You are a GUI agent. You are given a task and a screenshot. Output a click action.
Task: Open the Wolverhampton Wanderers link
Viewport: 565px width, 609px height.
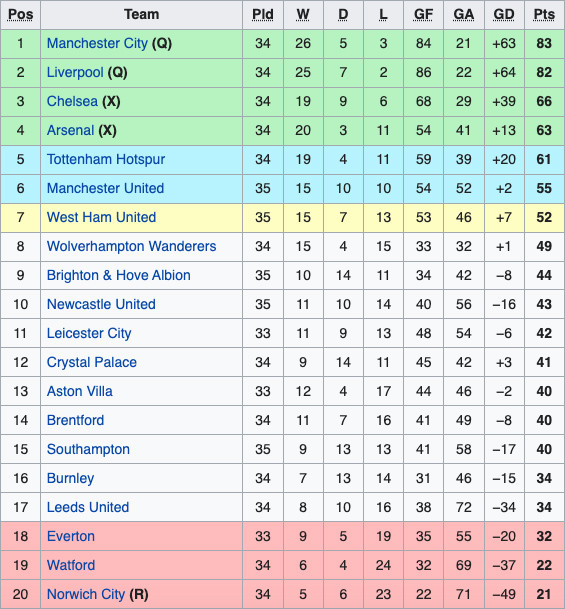[x=131, y=247]
